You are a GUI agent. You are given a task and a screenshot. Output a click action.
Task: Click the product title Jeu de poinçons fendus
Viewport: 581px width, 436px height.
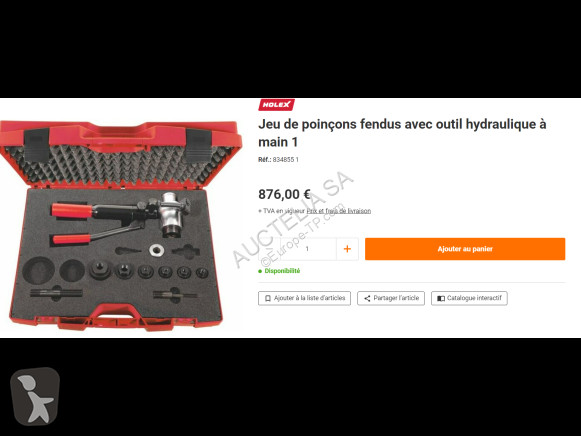pos(402,133)
